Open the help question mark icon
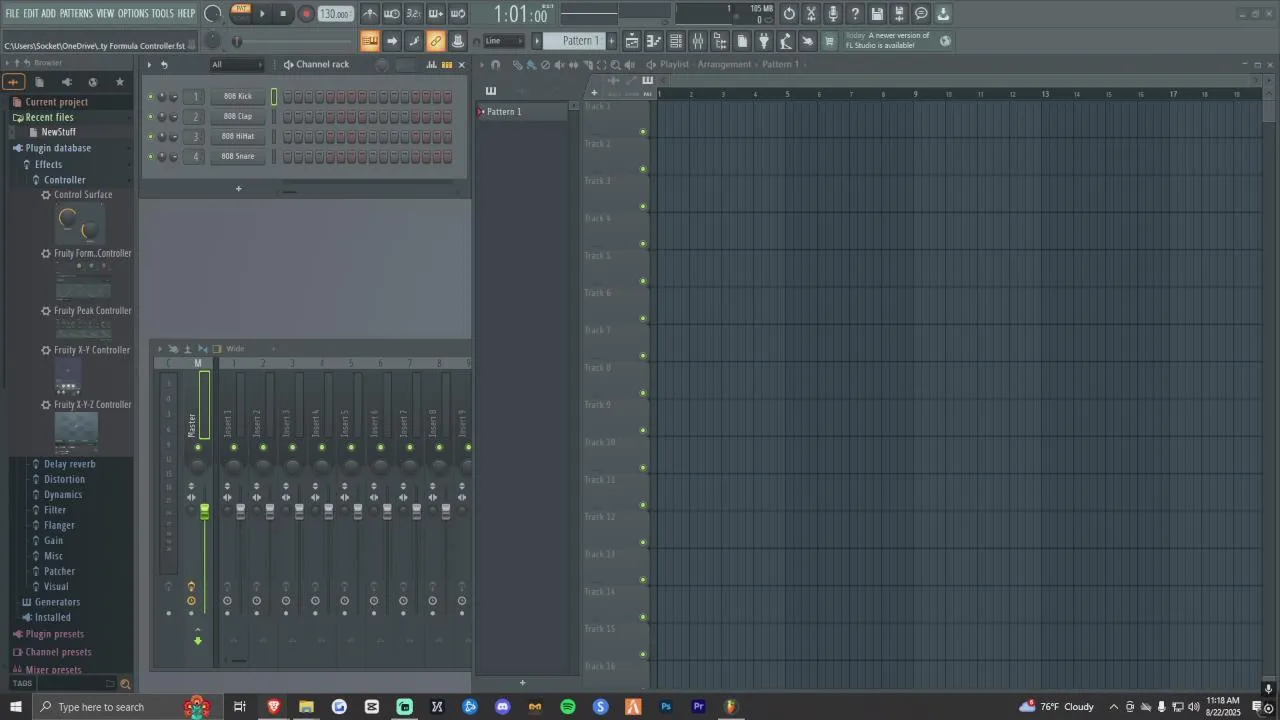 click(855, 14)
